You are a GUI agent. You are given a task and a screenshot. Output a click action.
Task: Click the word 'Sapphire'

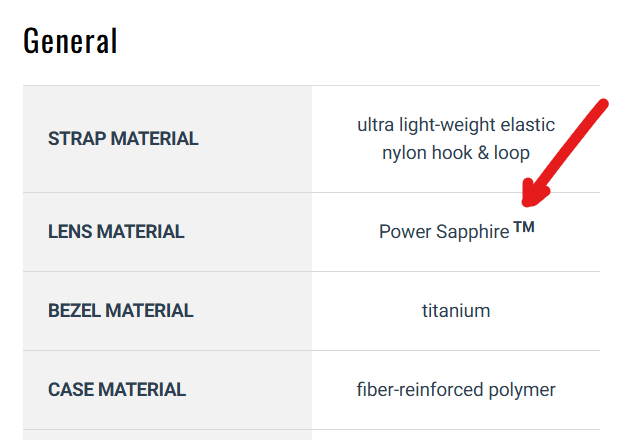coord(475,232)
